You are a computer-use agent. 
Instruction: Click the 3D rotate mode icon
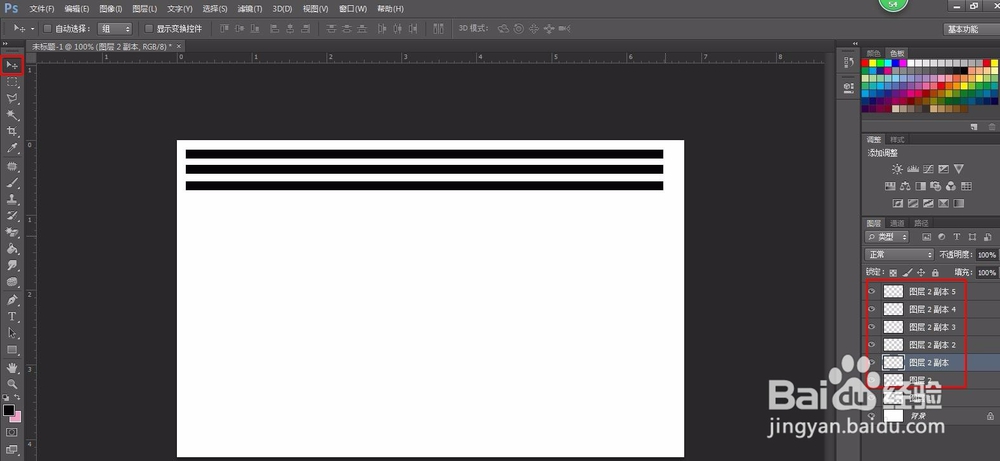tap(504, 29)
